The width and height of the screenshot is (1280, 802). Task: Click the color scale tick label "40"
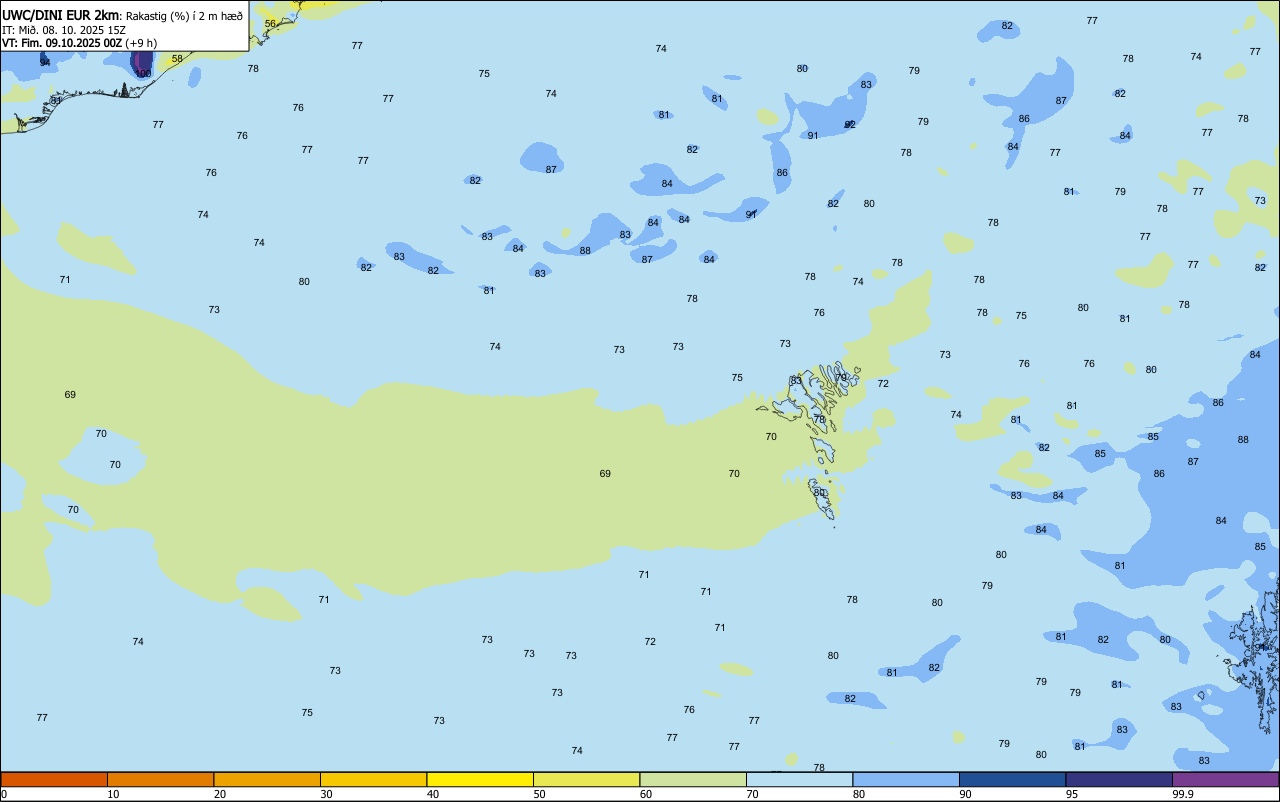(x=433, y=794)
